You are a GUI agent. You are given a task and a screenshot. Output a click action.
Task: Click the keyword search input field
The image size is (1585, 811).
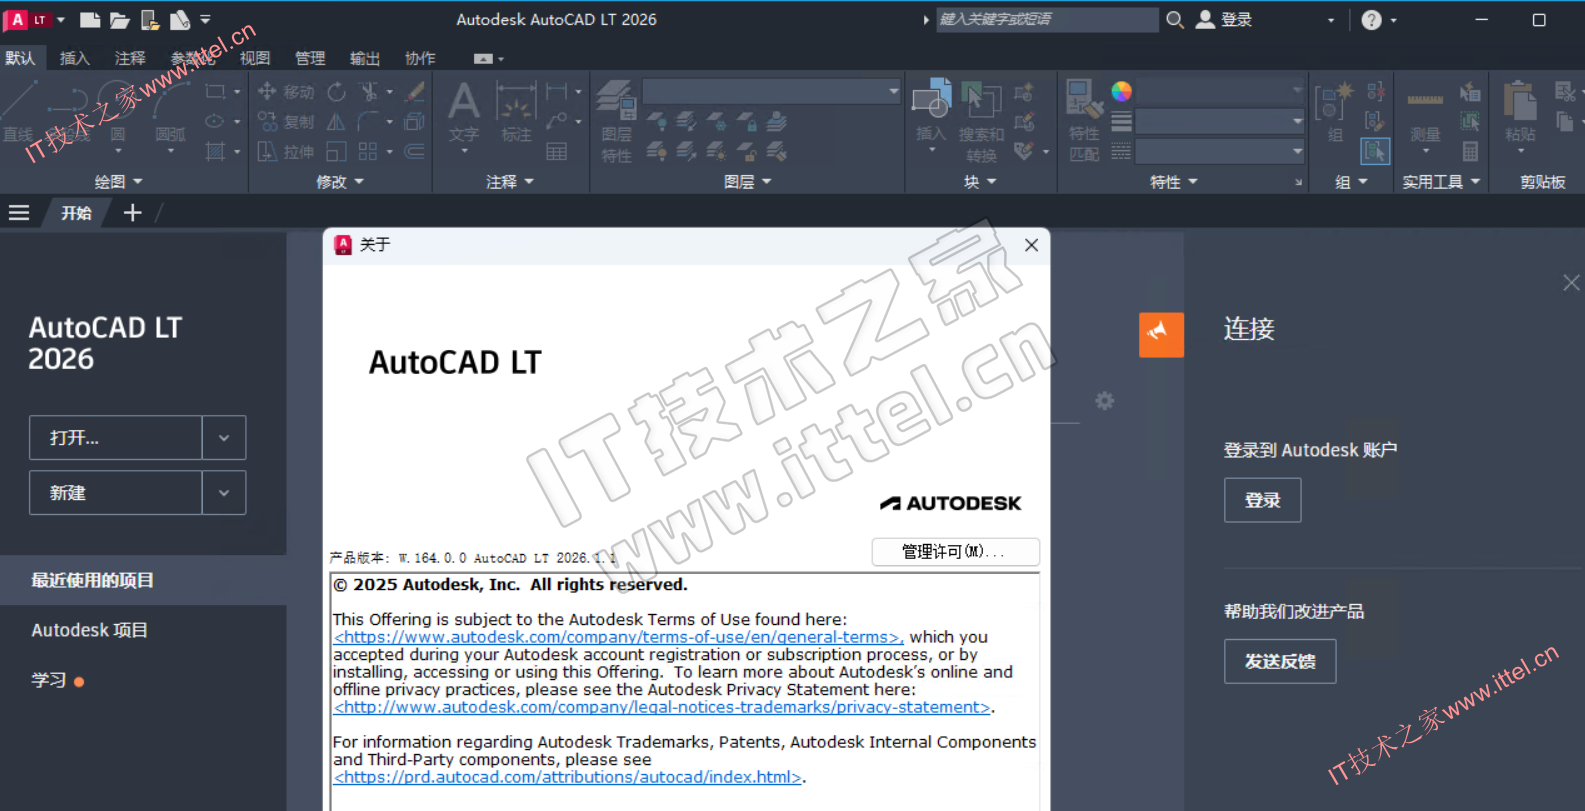pyautogui.click(x=1046, y=20)
